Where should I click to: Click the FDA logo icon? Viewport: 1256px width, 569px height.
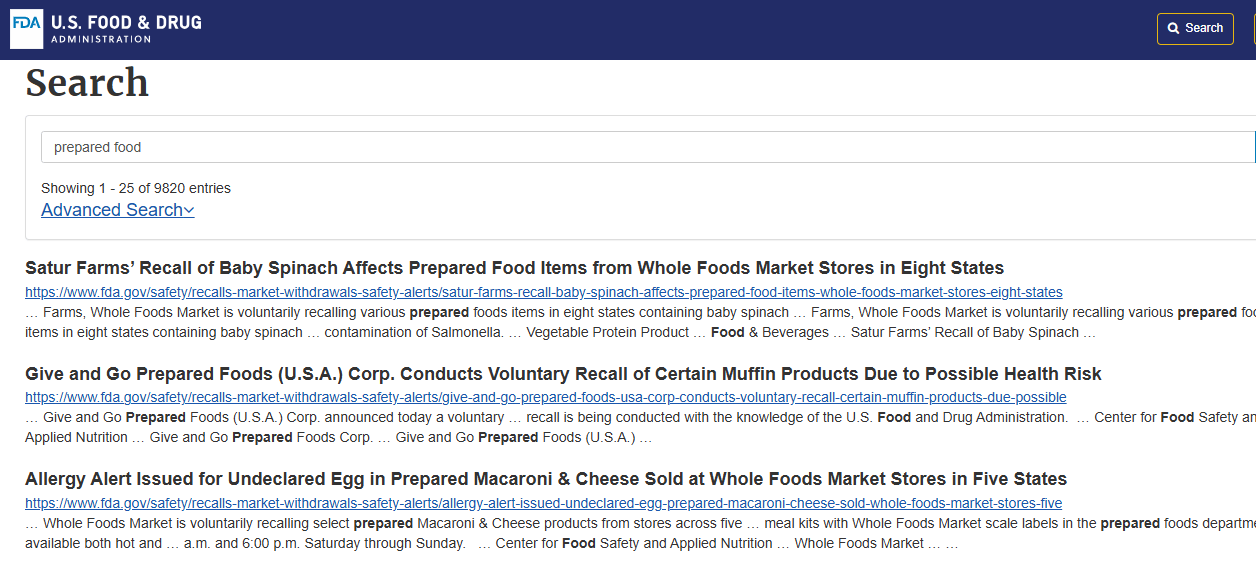point(26,28)
